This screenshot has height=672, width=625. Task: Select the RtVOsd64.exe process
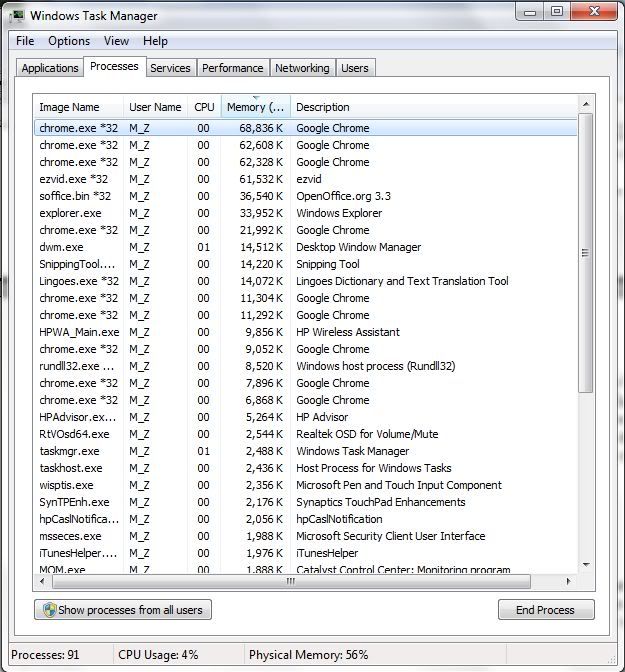(x=305, y=434)
